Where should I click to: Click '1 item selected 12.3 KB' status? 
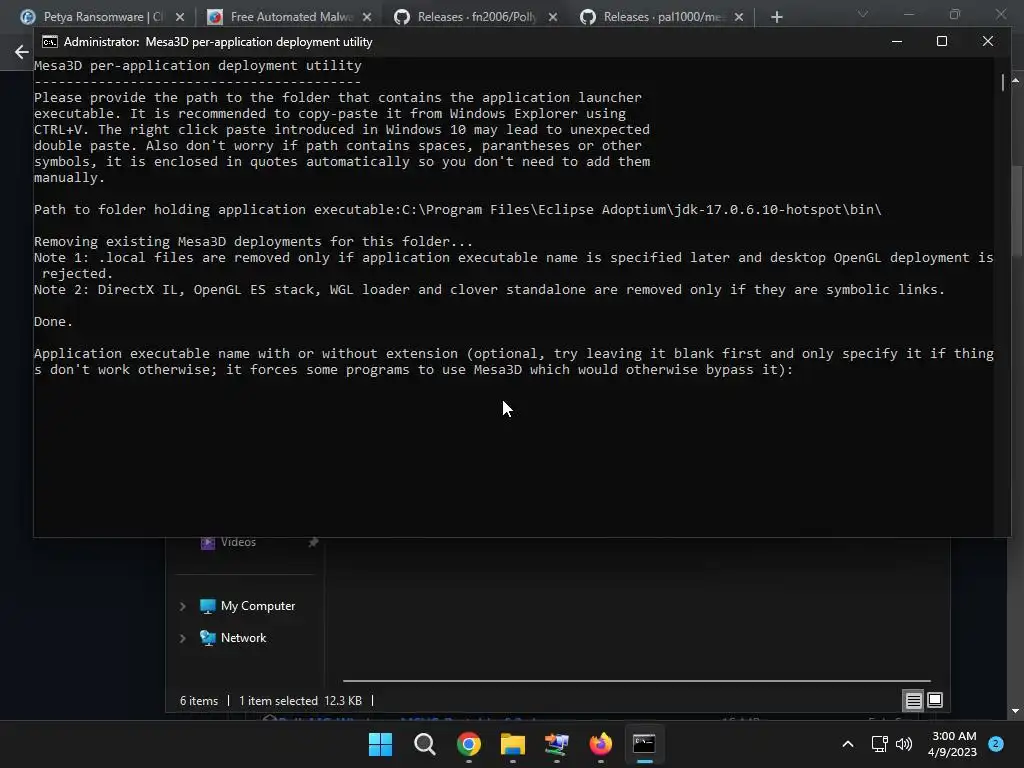[300, 701]
